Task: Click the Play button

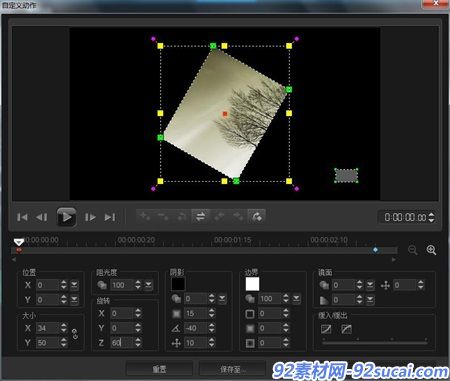Action: pos(66,217)
